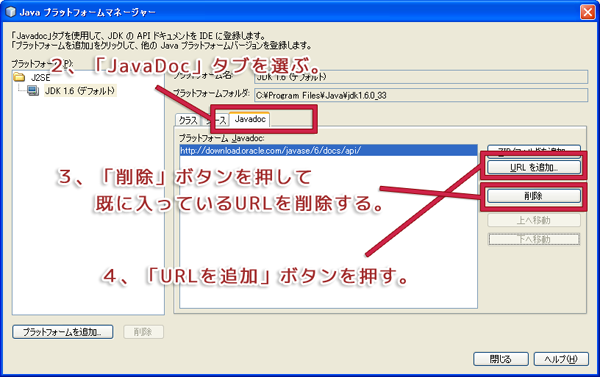Select the J2SE tree node label
This screenshot has width=600, height=377.
click(x=41, y=78)
